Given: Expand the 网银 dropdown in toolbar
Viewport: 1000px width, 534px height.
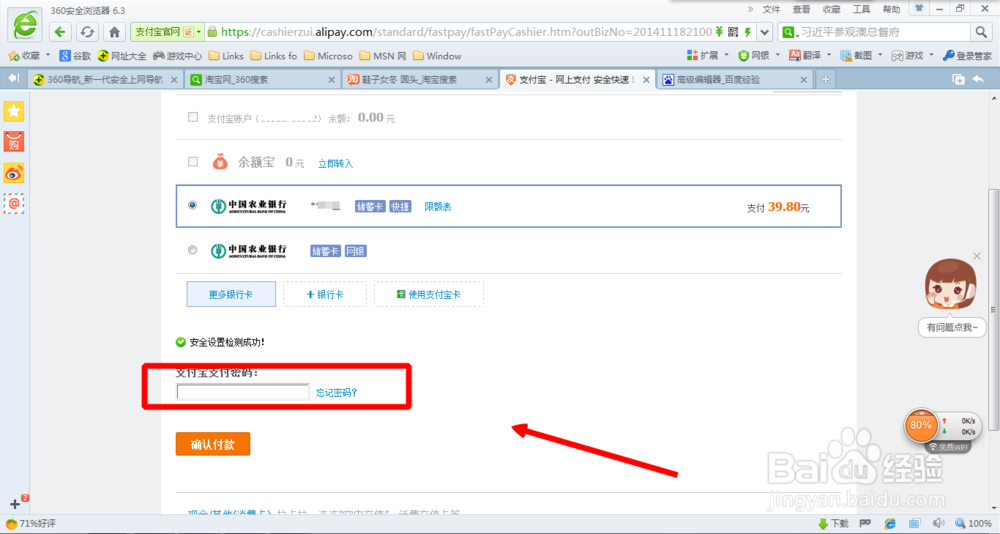Looking at the screenshot, I should pyautogui.click(x=777, y=56).
